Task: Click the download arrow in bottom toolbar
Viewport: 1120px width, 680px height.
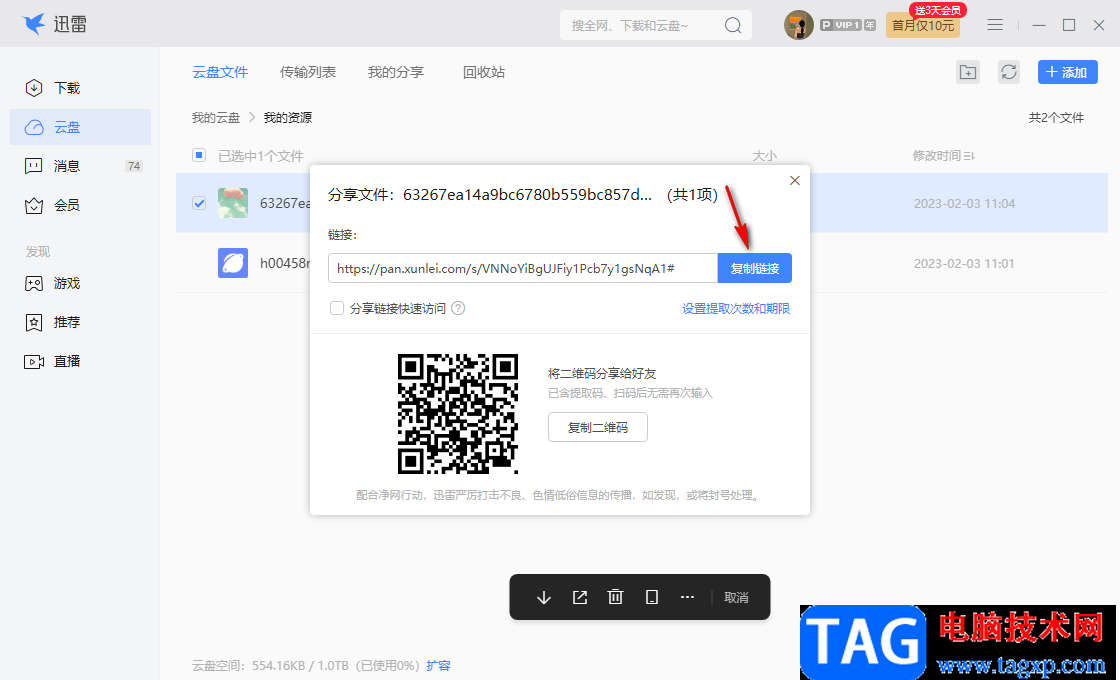Action: (x=544, y=597)
